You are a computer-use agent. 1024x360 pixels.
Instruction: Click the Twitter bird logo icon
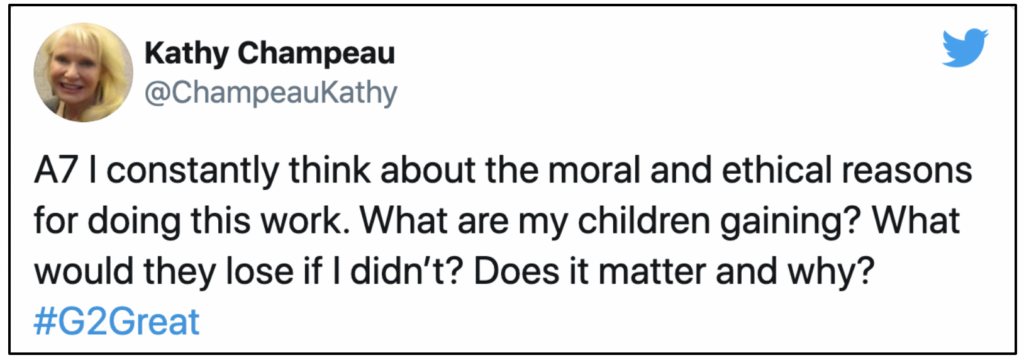point(965,47)
